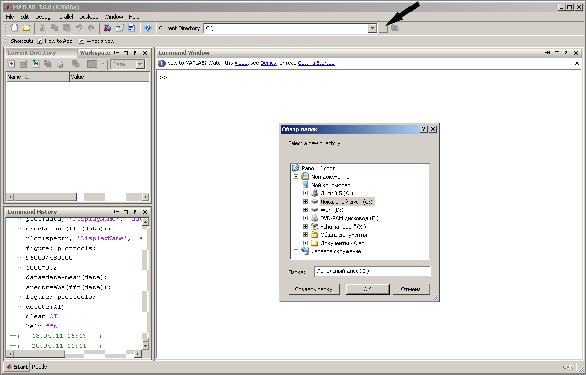The height and width of the screenshot is (375, 586).
Task: Go up one directory level
Action: pyautogui.click(x=395, y=28)
